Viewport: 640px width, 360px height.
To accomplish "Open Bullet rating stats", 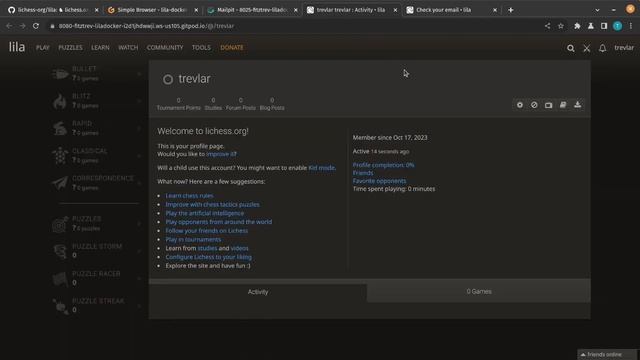I will (96, 73).
